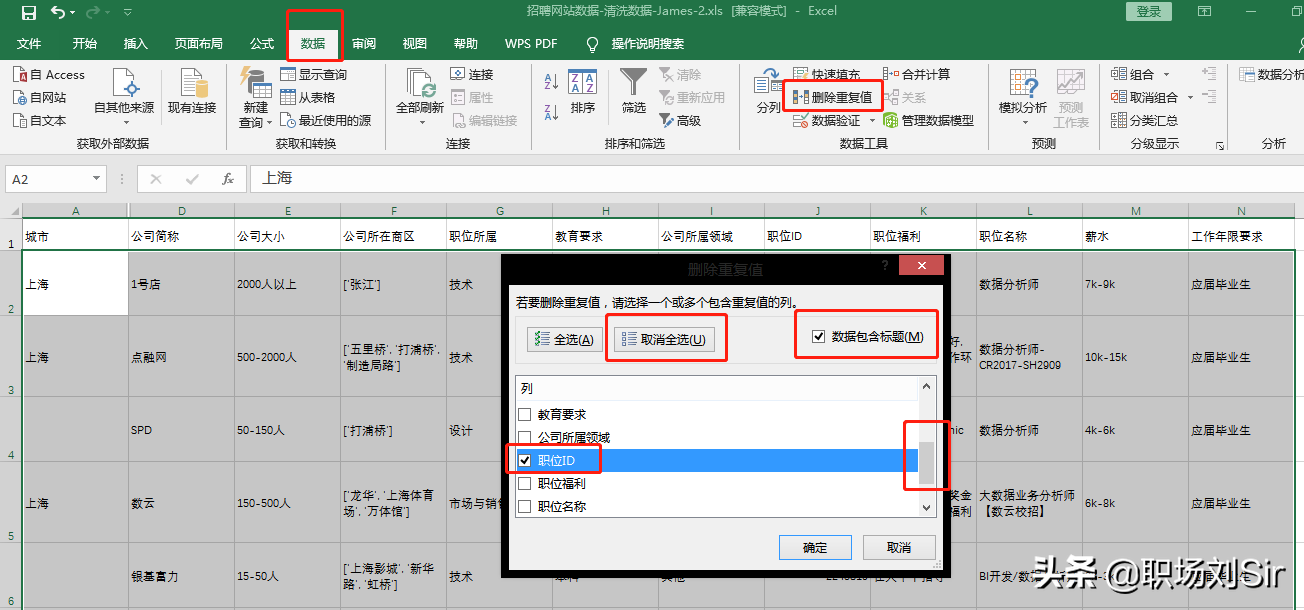
Task: Expand the 模拟分析 dropdown
Action: [x=1023, y=124]
